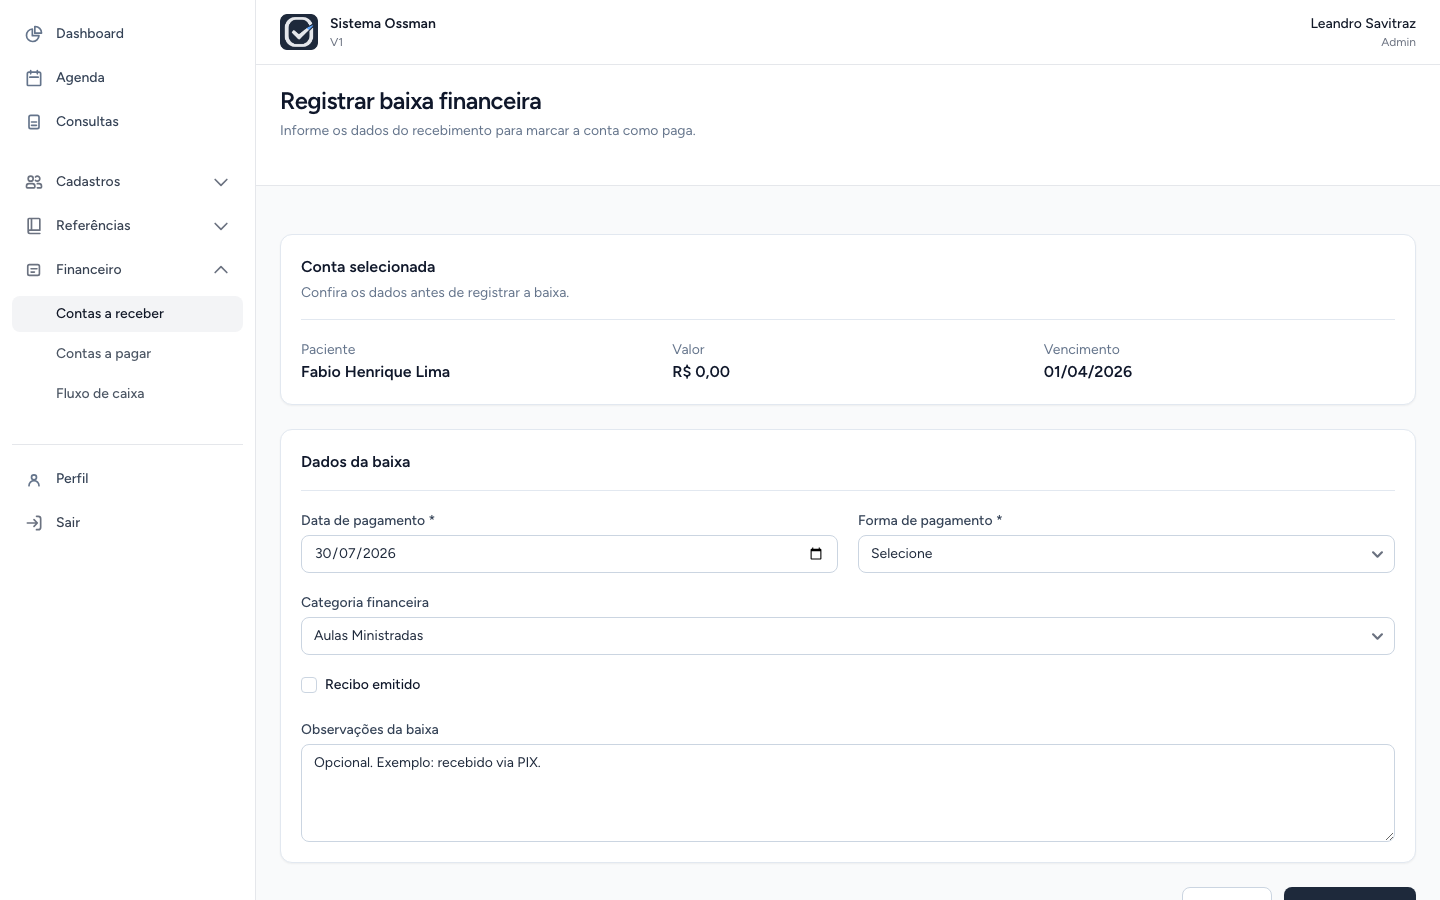The image size is (1440, 900).
Task: Click the Agenda calendar icon in sidebar
Action: click(x=34, y=78)
